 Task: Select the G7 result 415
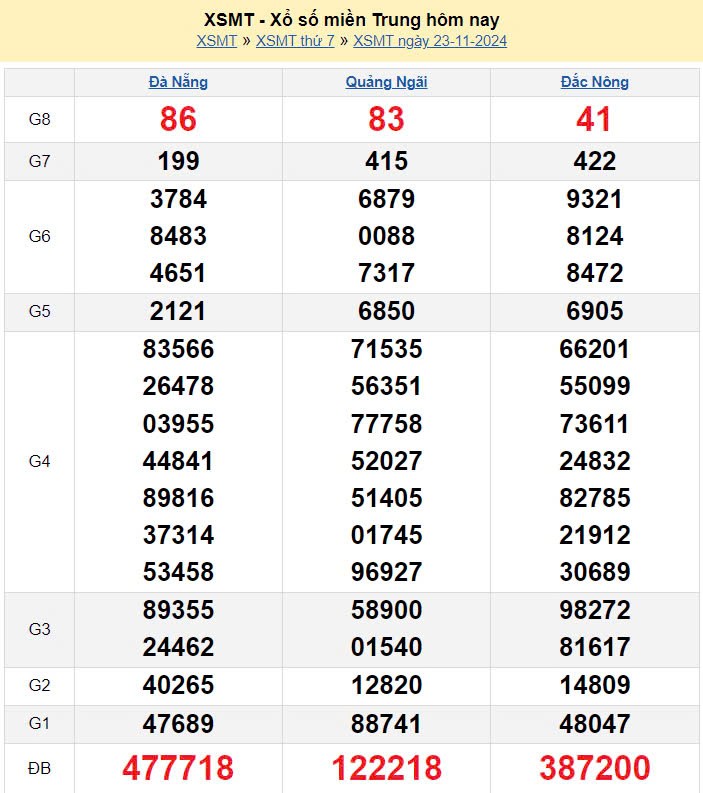pyautogui.click(x=386, y=161)
